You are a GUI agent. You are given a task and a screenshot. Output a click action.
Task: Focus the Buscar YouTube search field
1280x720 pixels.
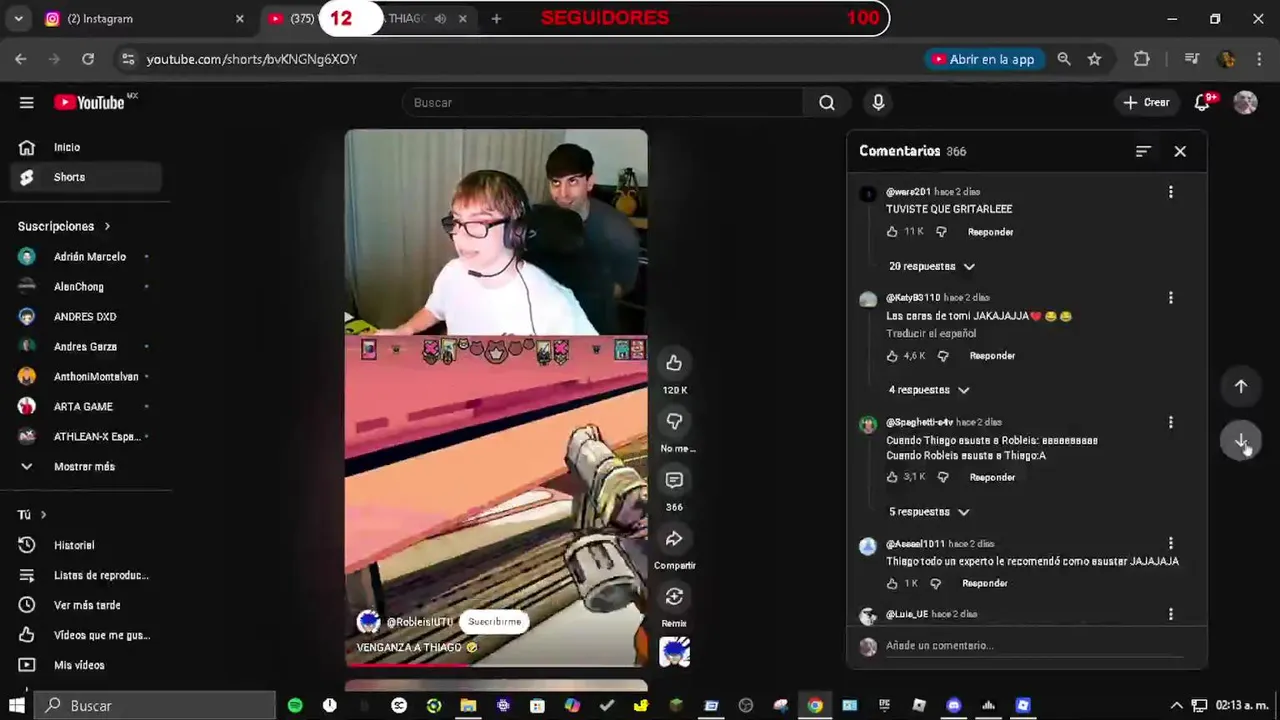(602, 102)
